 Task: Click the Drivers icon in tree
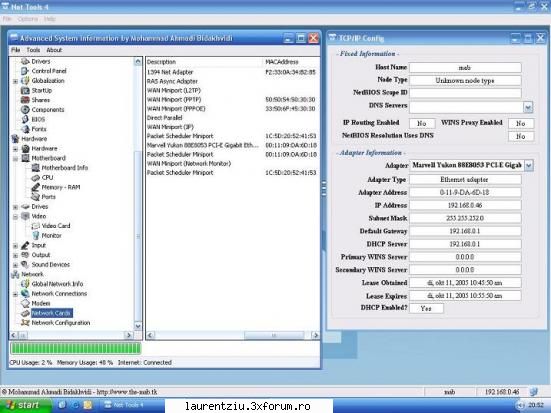click(25, 62)
